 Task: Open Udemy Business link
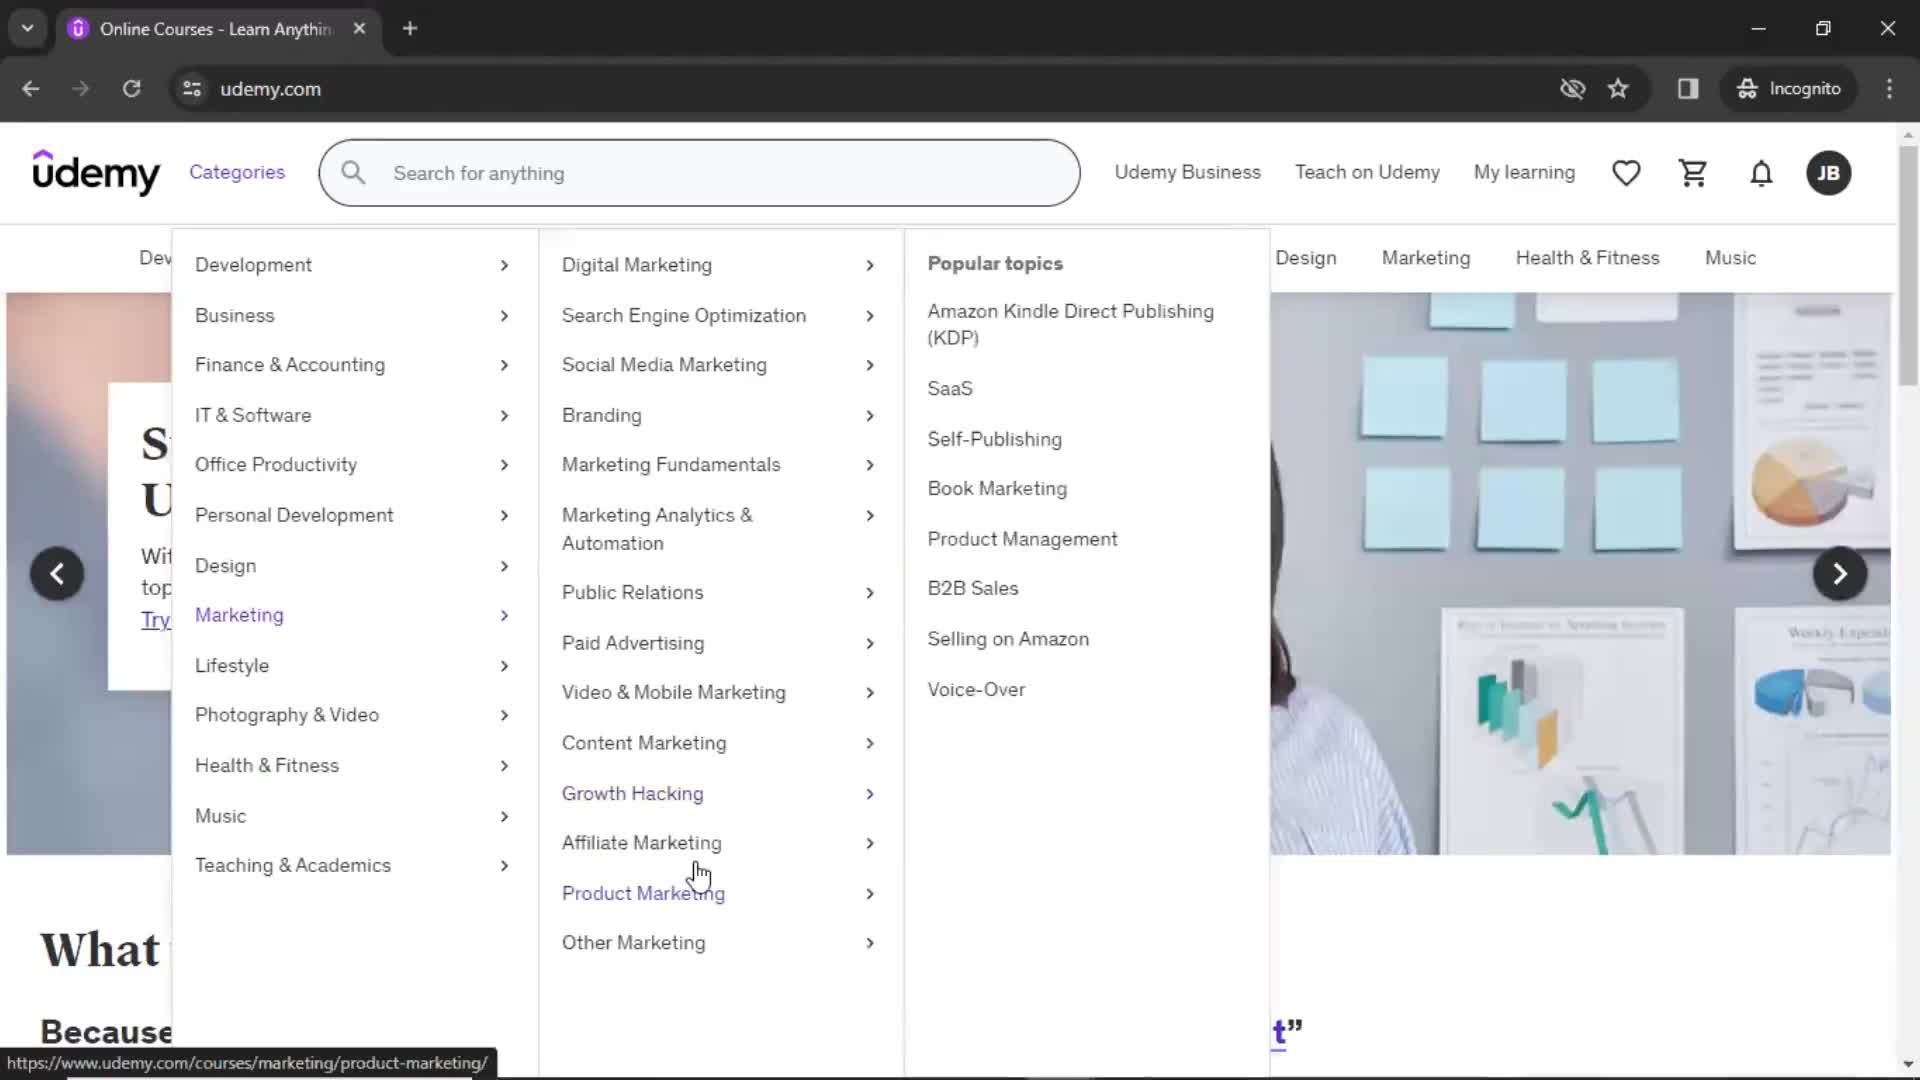point(1187,172)
